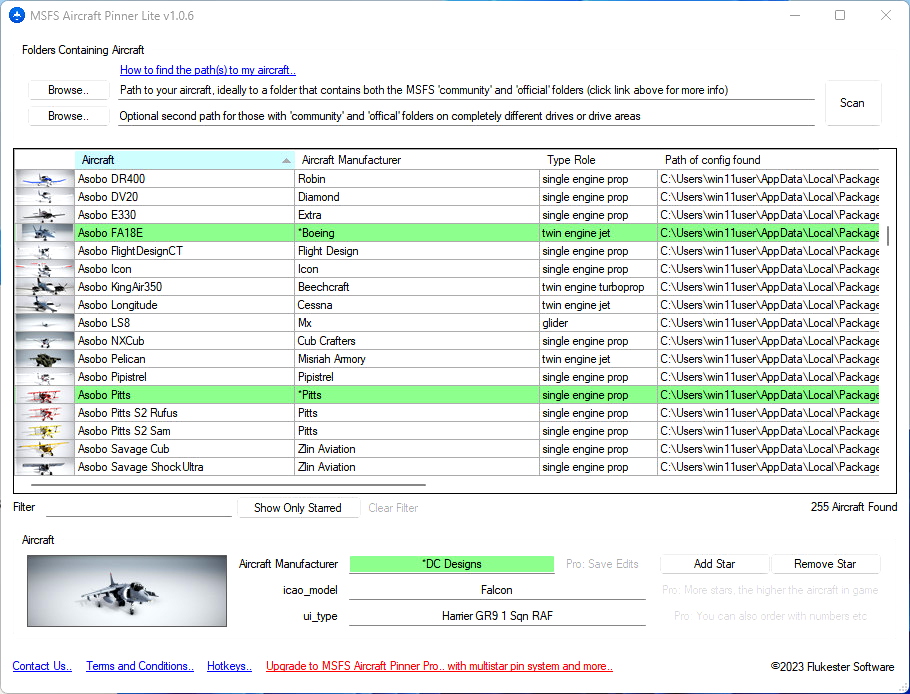
Task: Select the Asobo Pelican thumbnail image
Action: click(44, 359)
